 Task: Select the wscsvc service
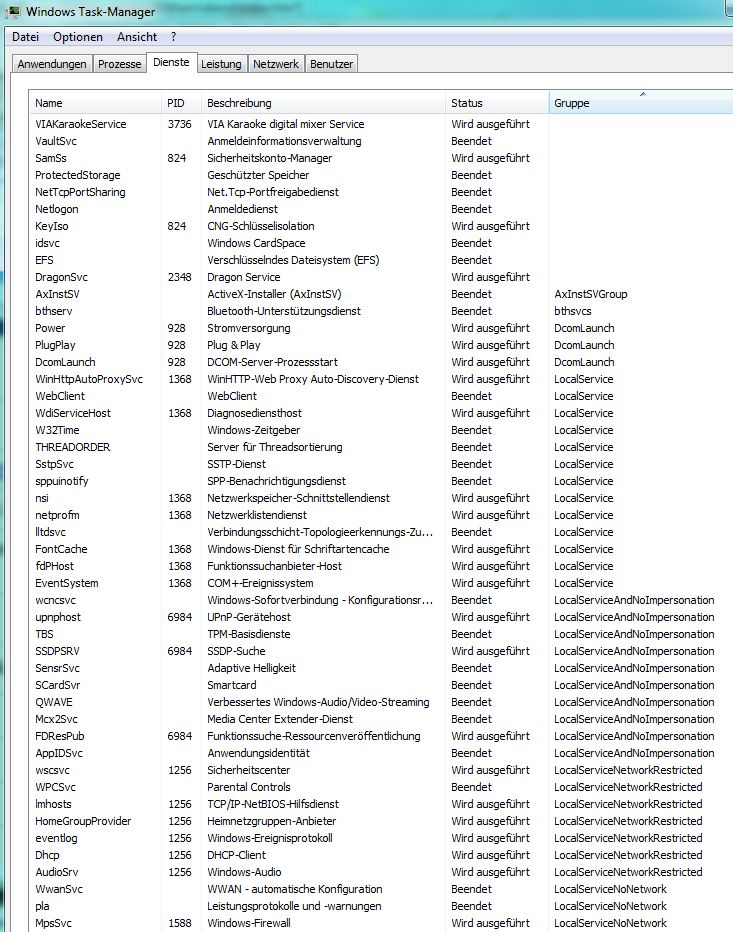point(52,770)
